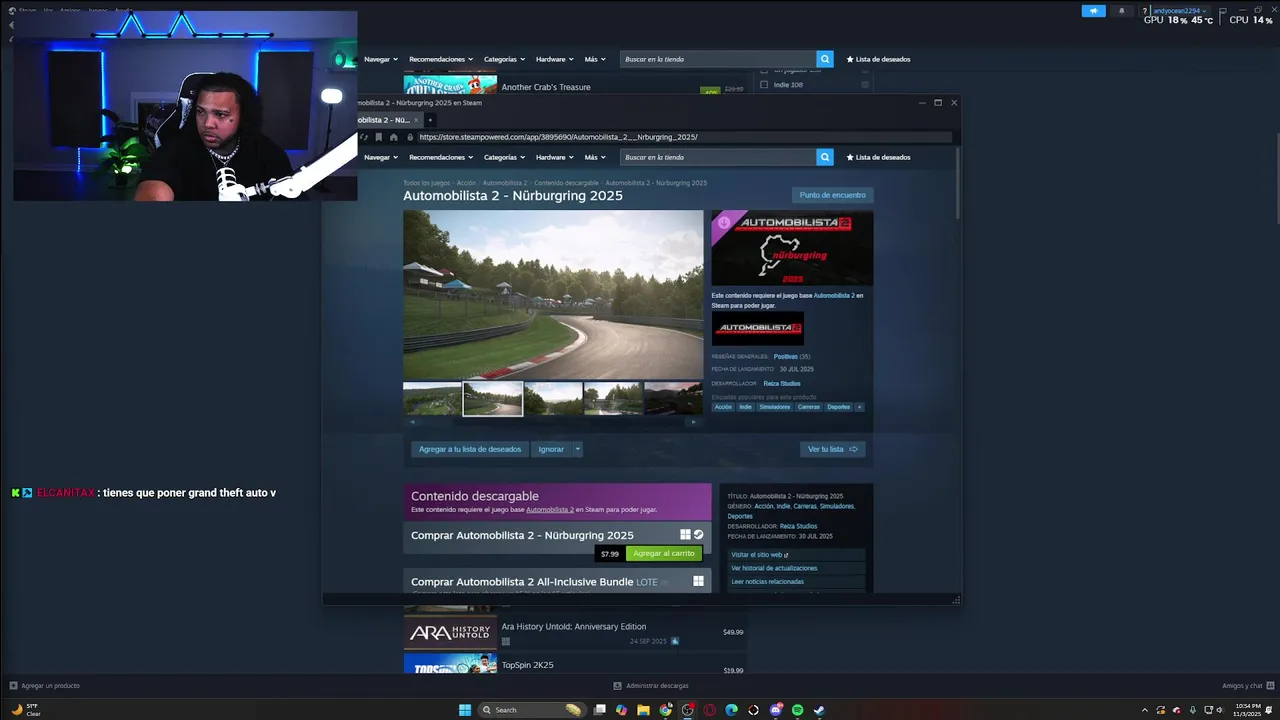The image size is (1280, 720).
Task: Open File Explorer from the taskbar
Action: coord(643,710)
